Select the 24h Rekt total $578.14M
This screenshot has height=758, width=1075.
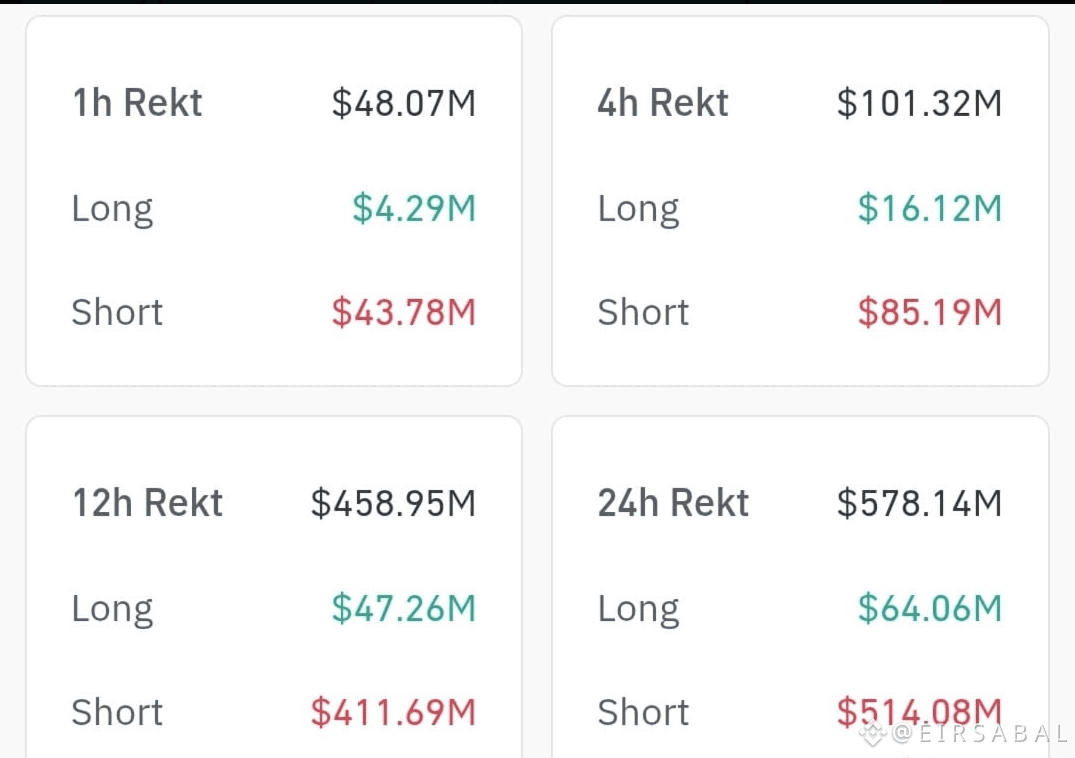[x=919, y=504]
